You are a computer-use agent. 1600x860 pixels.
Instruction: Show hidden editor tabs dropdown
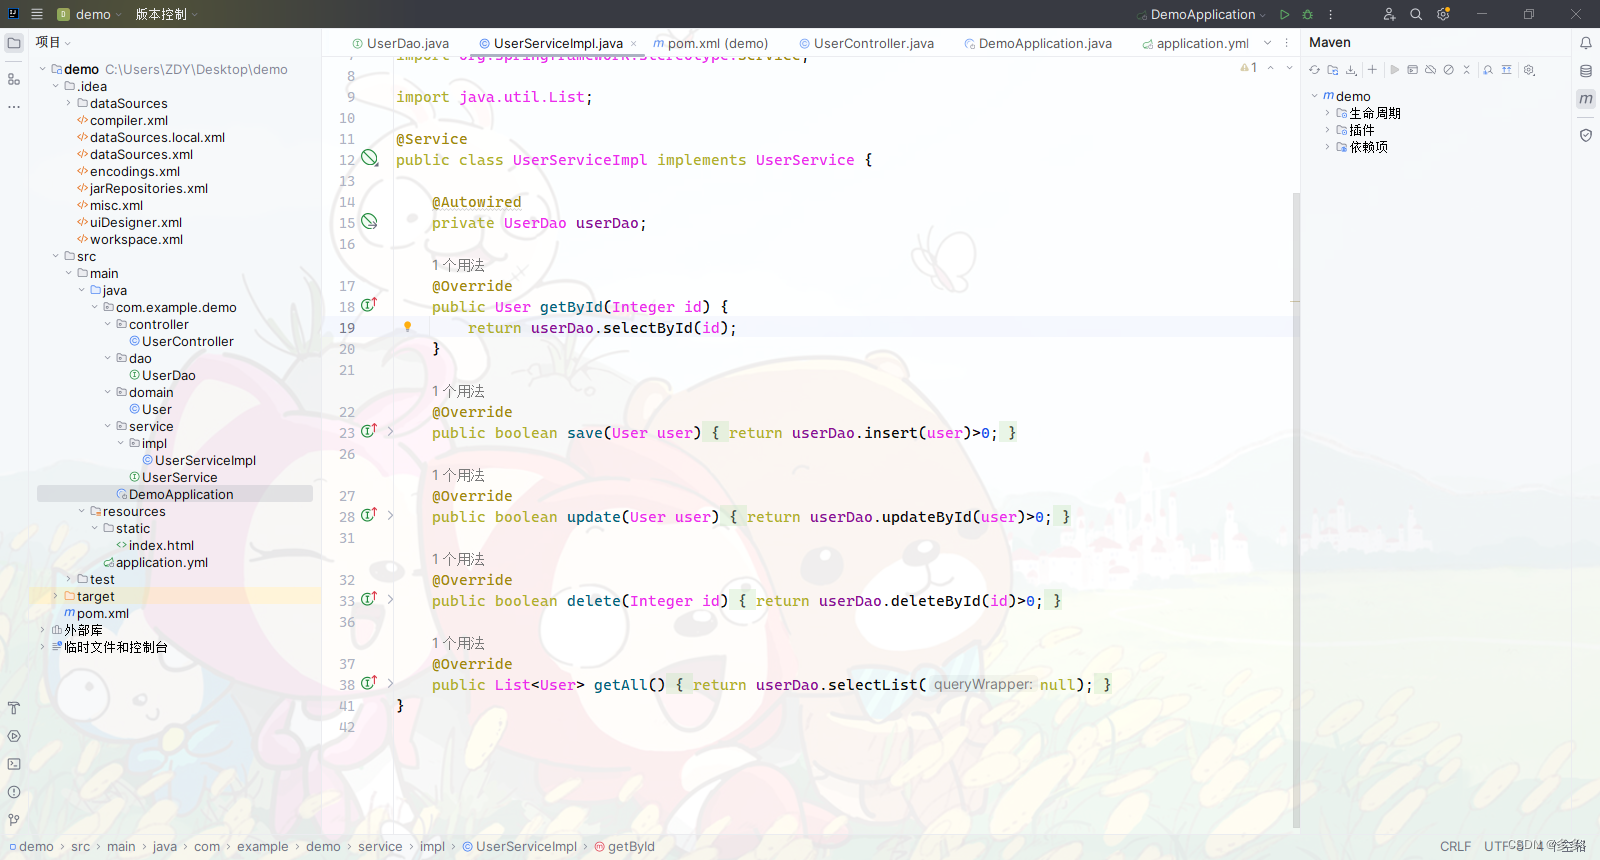point(1268,43)
